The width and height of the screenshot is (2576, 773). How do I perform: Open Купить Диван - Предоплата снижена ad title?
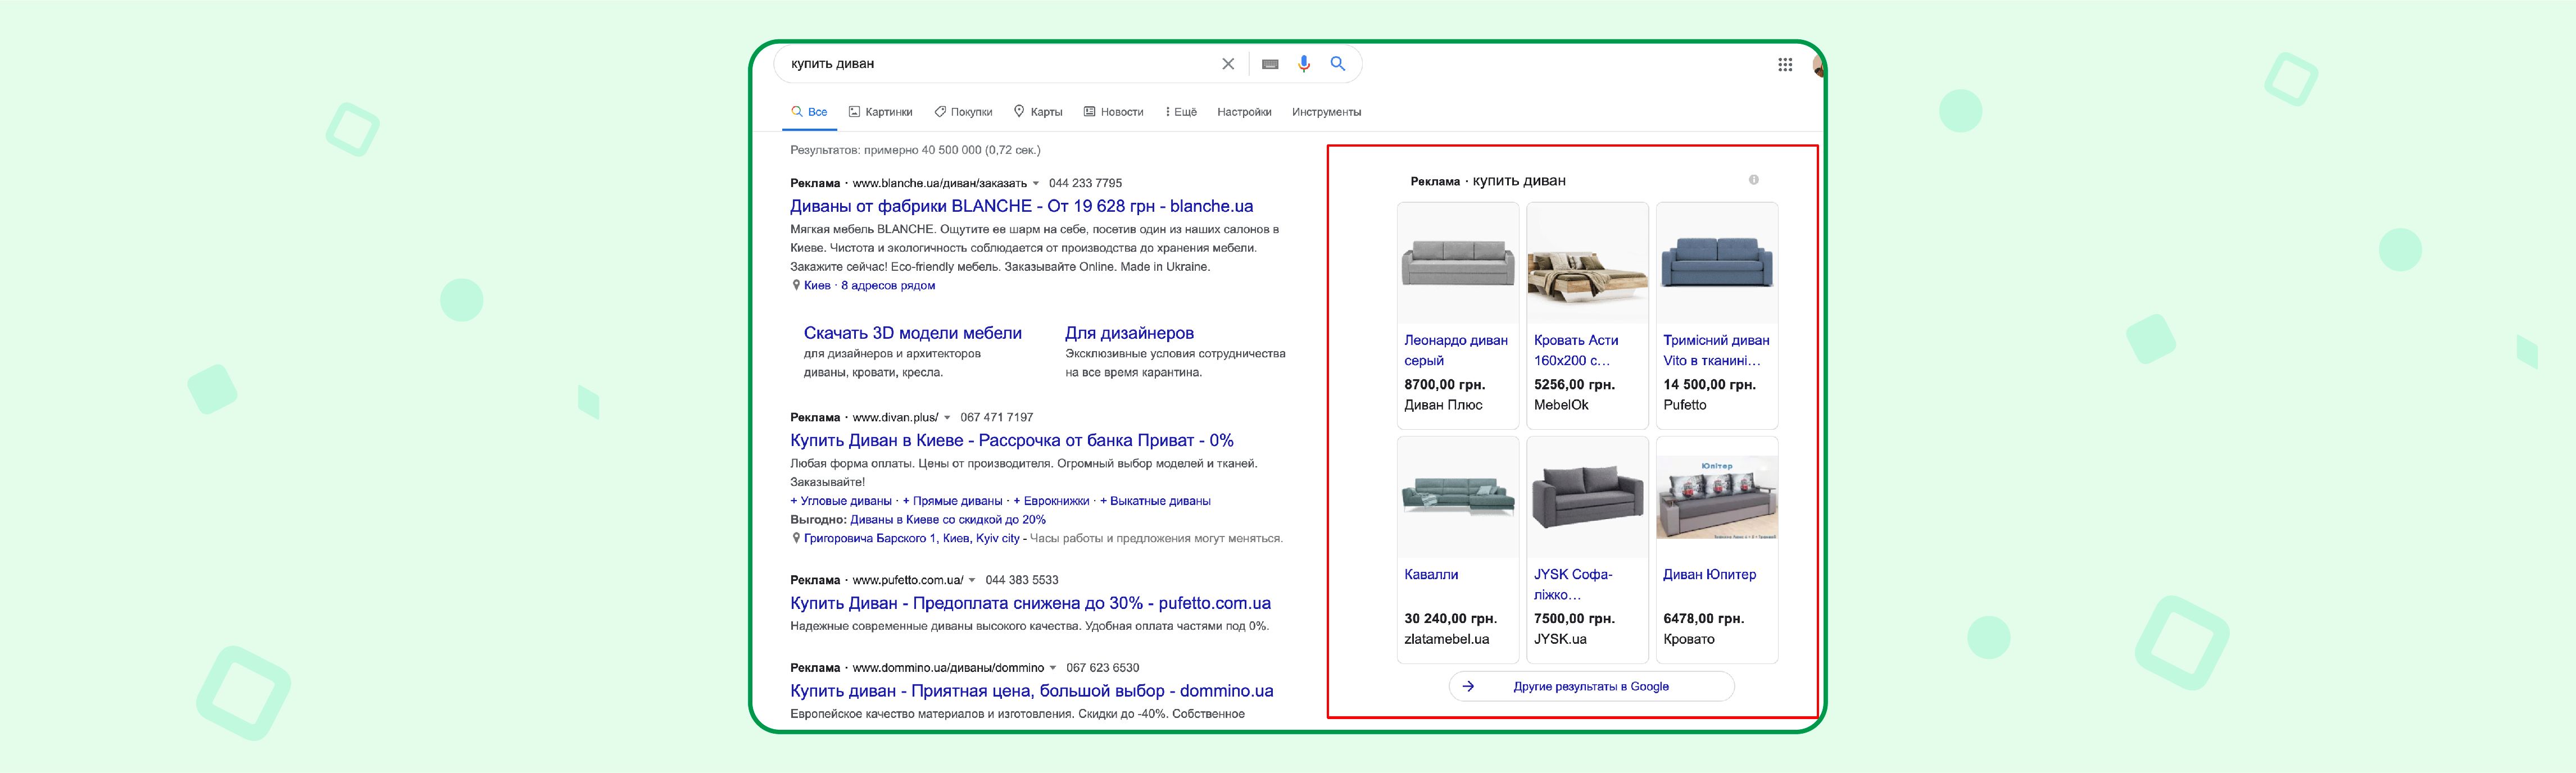point(1030,603)
